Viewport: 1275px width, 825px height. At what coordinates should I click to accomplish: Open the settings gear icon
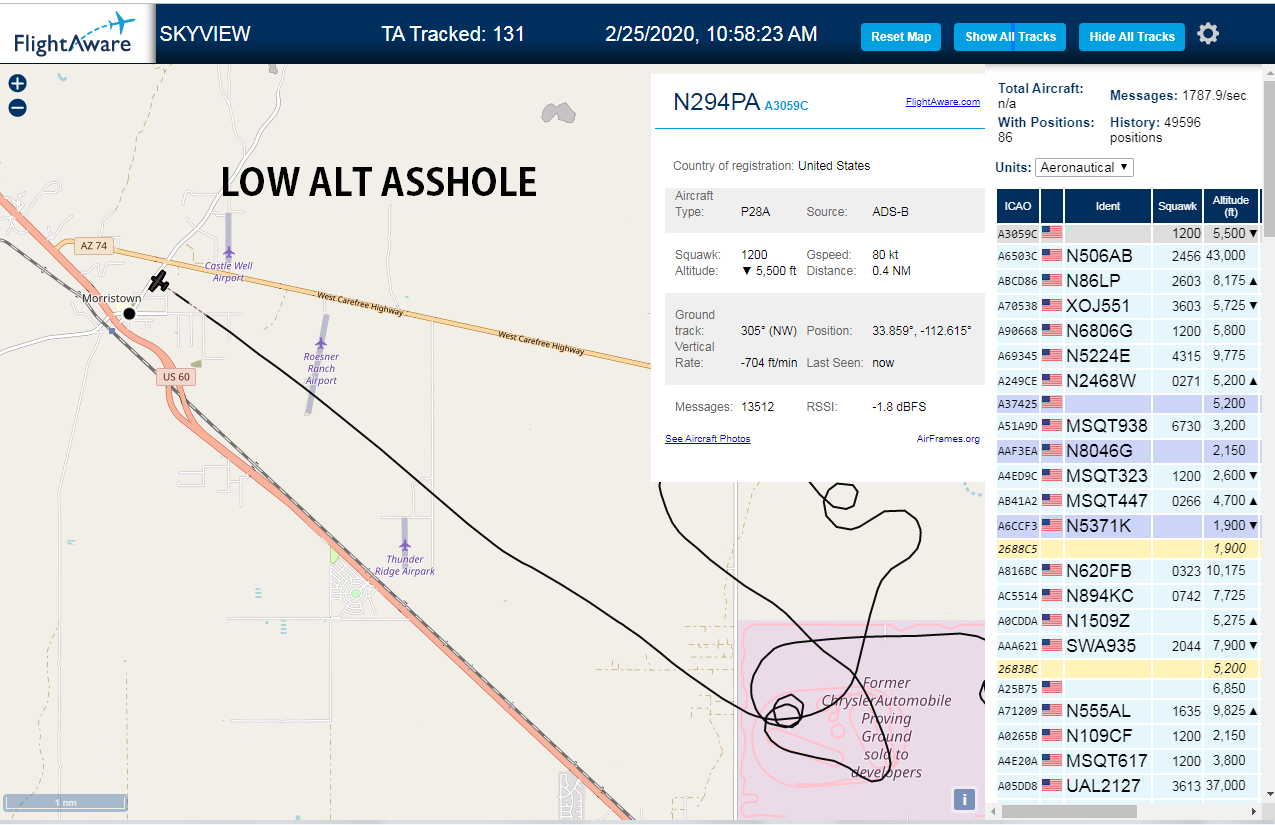coord(1208,34)
